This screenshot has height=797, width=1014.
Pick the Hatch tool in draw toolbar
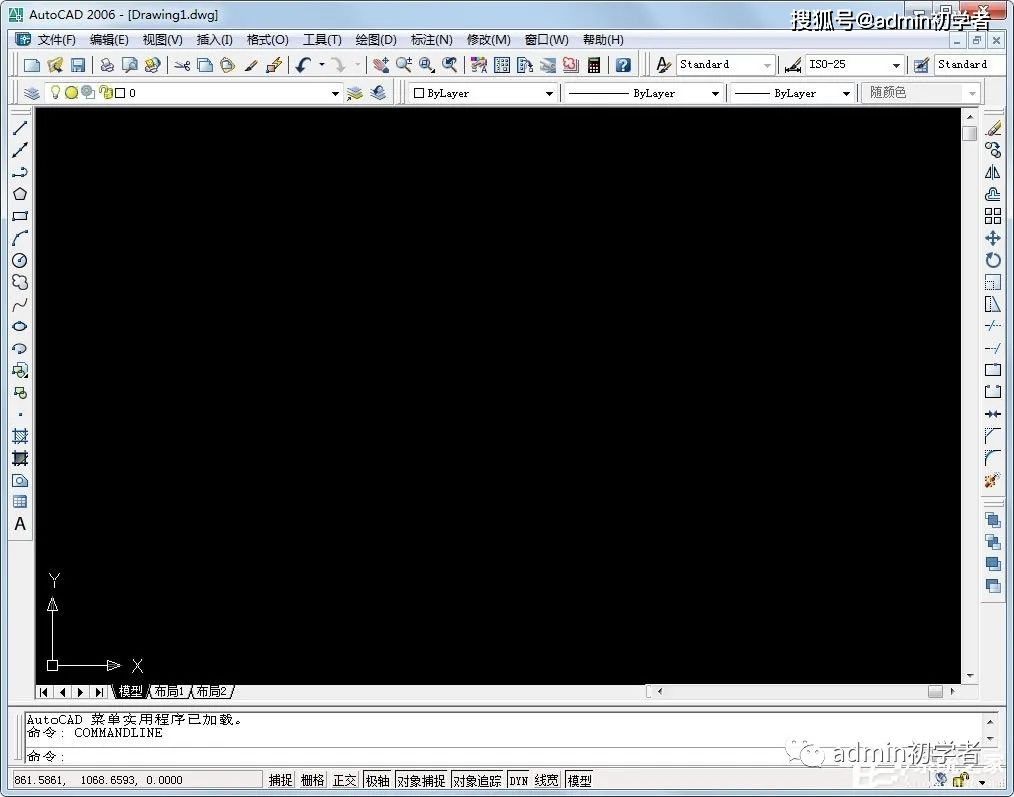[x=19, y=436]
